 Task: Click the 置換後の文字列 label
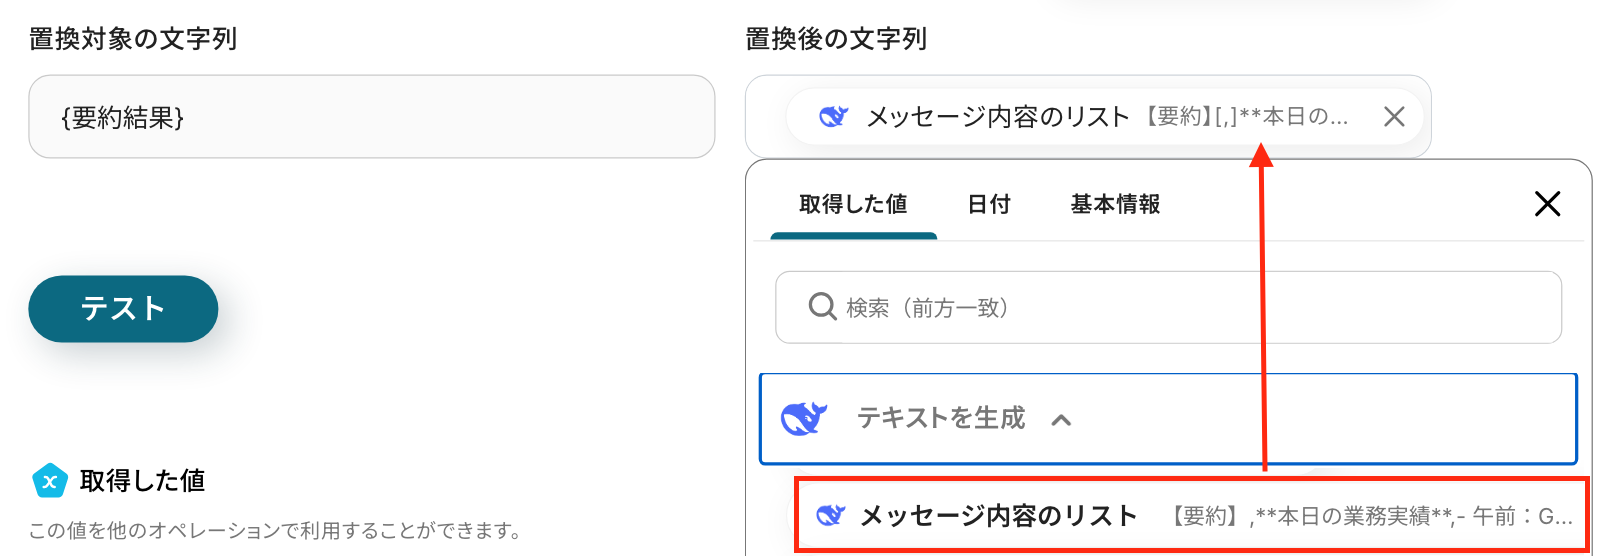tap(836, 39)
